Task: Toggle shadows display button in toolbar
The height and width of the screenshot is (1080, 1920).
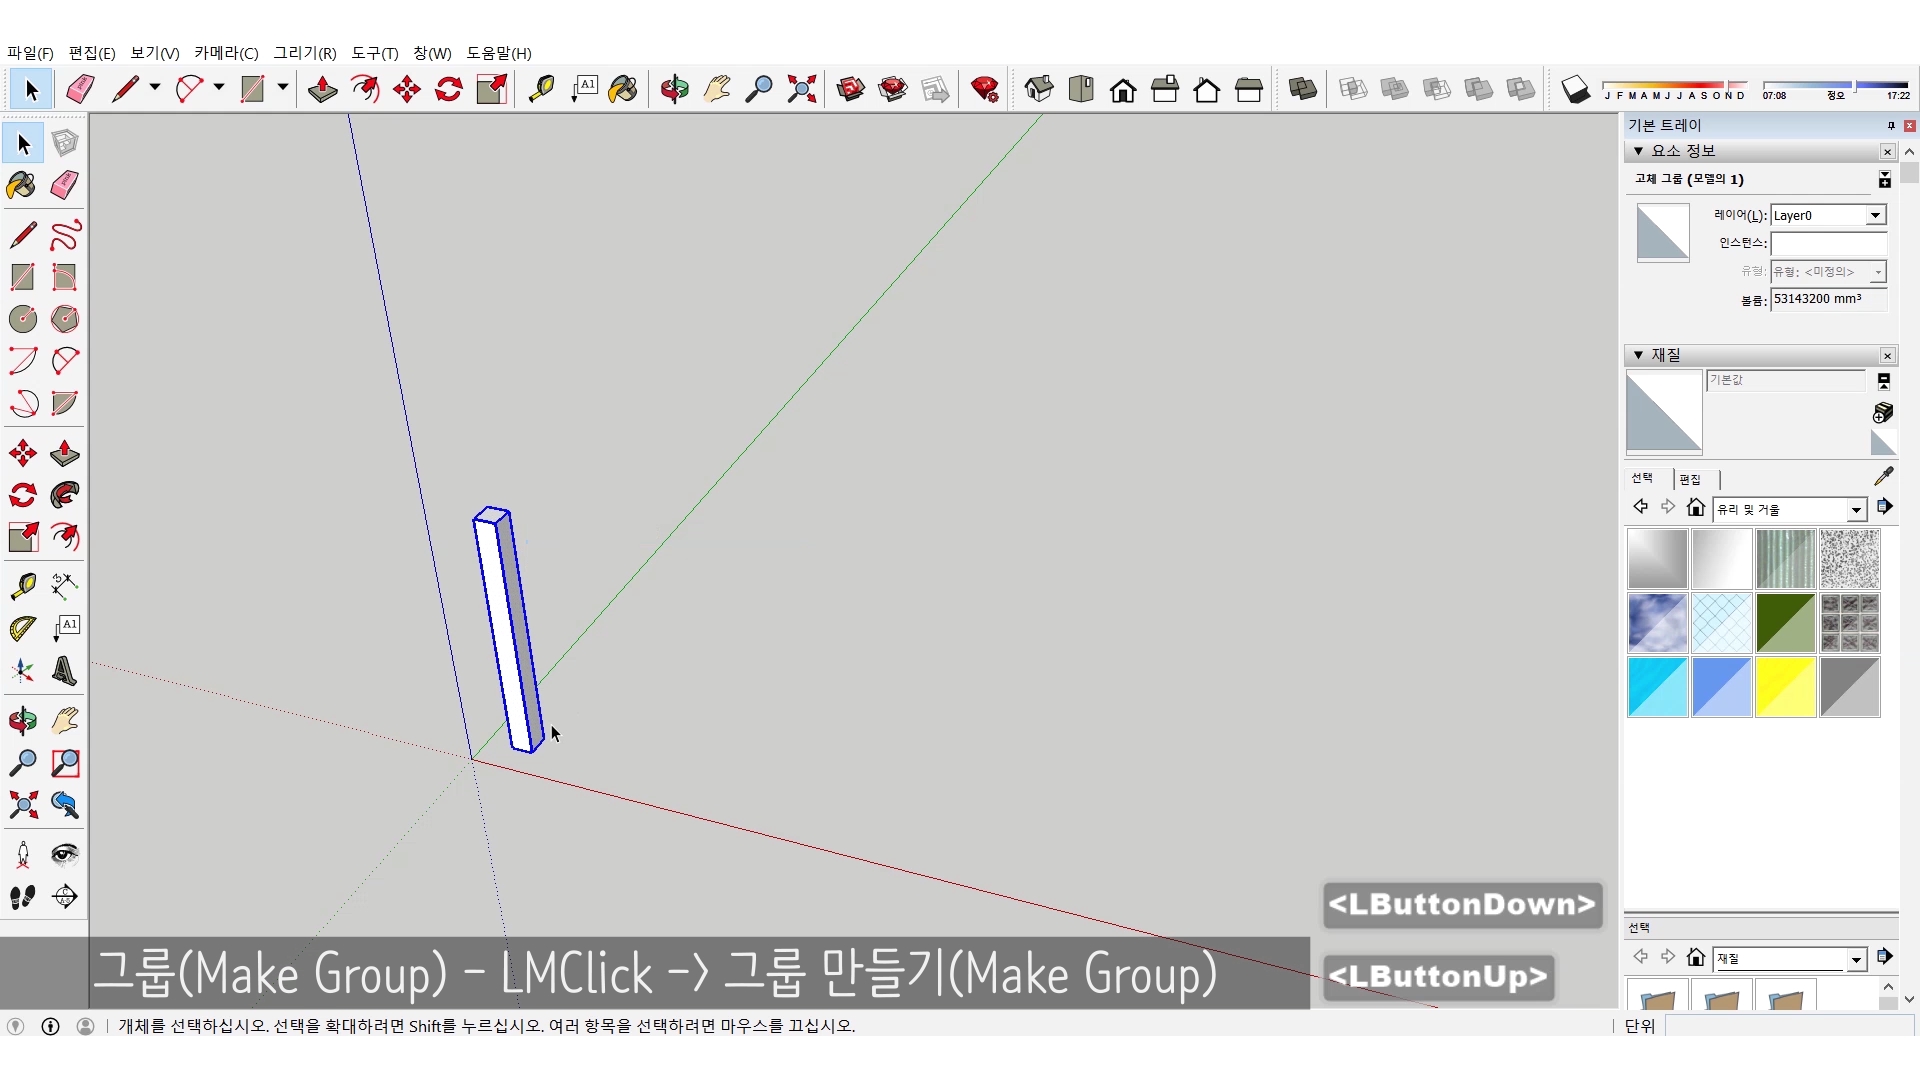Action: 1575,90
